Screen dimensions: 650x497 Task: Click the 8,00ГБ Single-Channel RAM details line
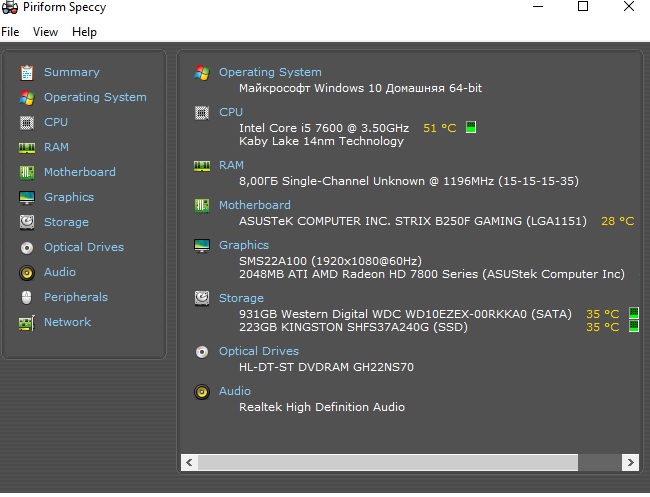click(x=409, y=181)
